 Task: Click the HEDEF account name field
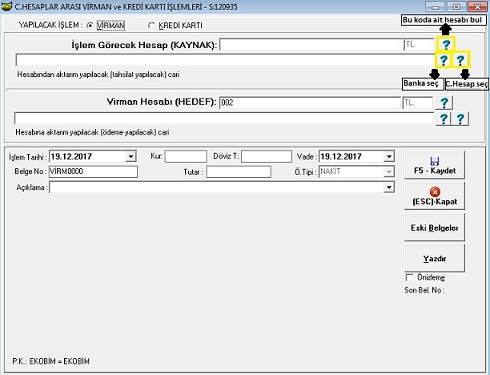[224, 118]
